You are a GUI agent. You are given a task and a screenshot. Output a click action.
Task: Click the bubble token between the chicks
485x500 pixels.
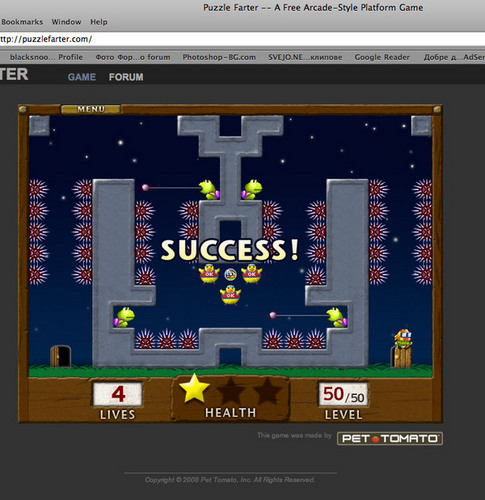pyautogui.click(x=230, y=275)
